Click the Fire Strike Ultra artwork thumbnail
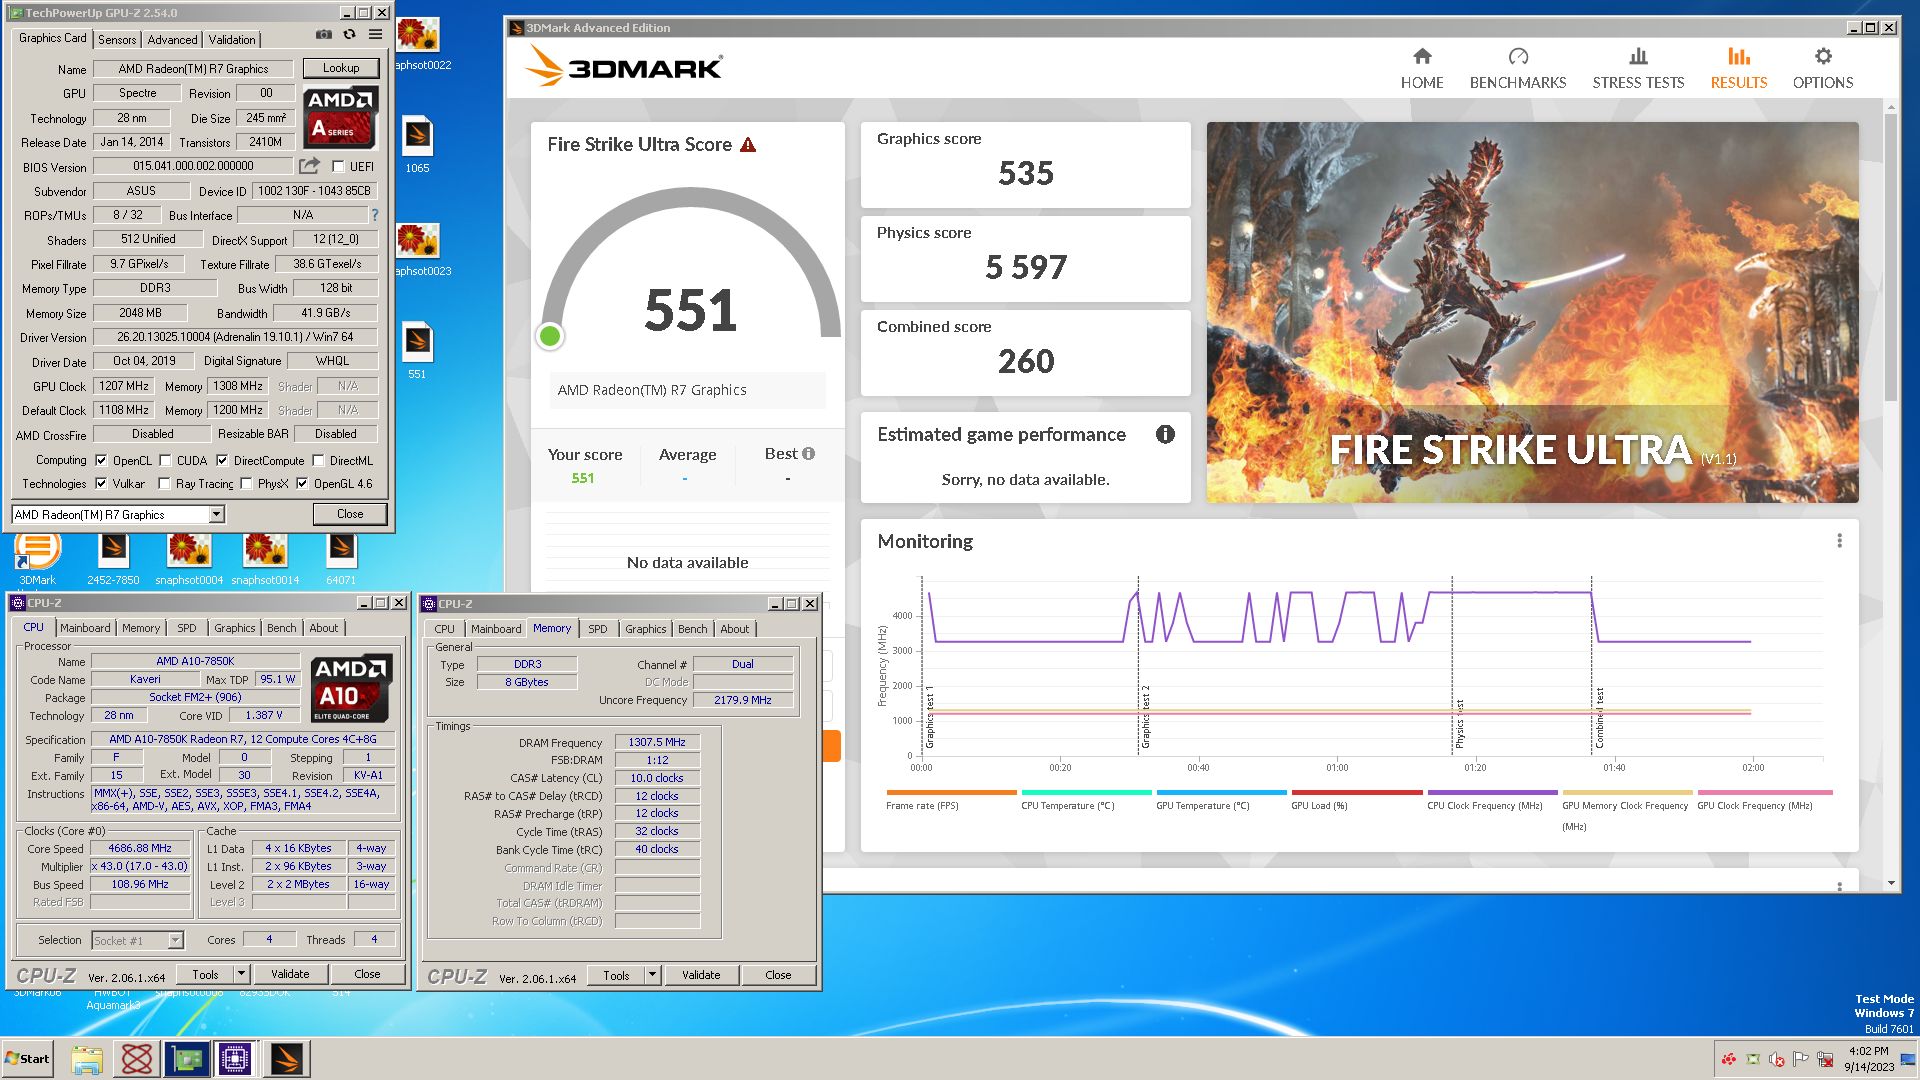 click(x=1532, y=312)
